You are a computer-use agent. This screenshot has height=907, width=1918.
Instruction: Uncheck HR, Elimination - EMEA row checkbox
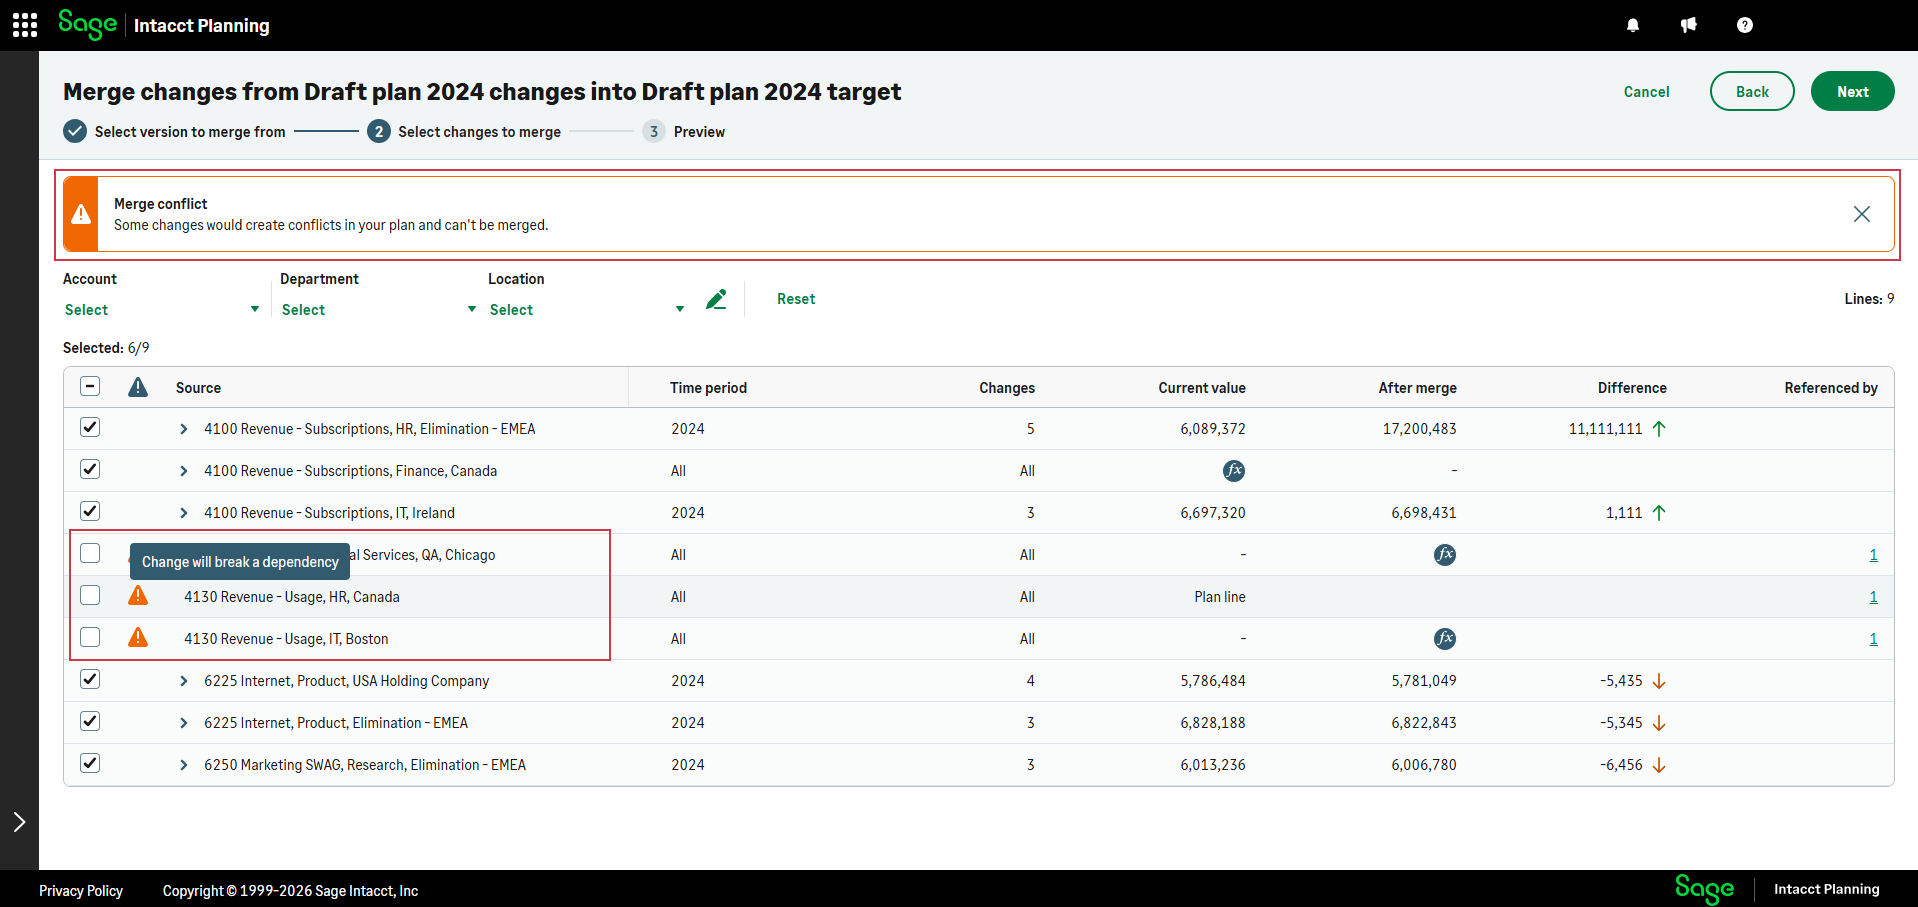[90, 427]
